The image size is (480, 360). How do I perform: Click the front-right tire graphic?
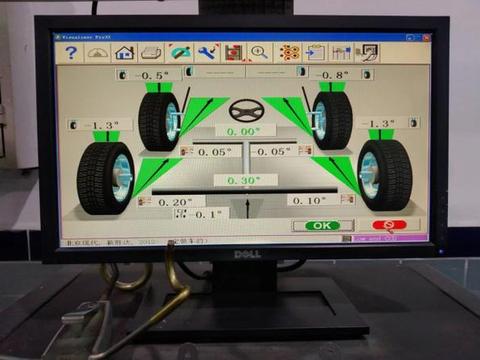tap(332, 120)
